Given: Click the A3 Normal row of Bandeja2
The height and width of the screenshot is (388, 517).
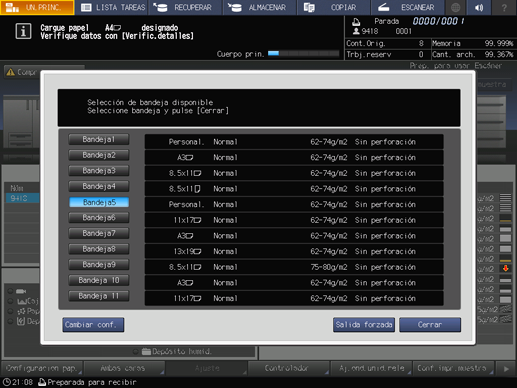Looking at the screenshot, I should click(x=294, y=157).
